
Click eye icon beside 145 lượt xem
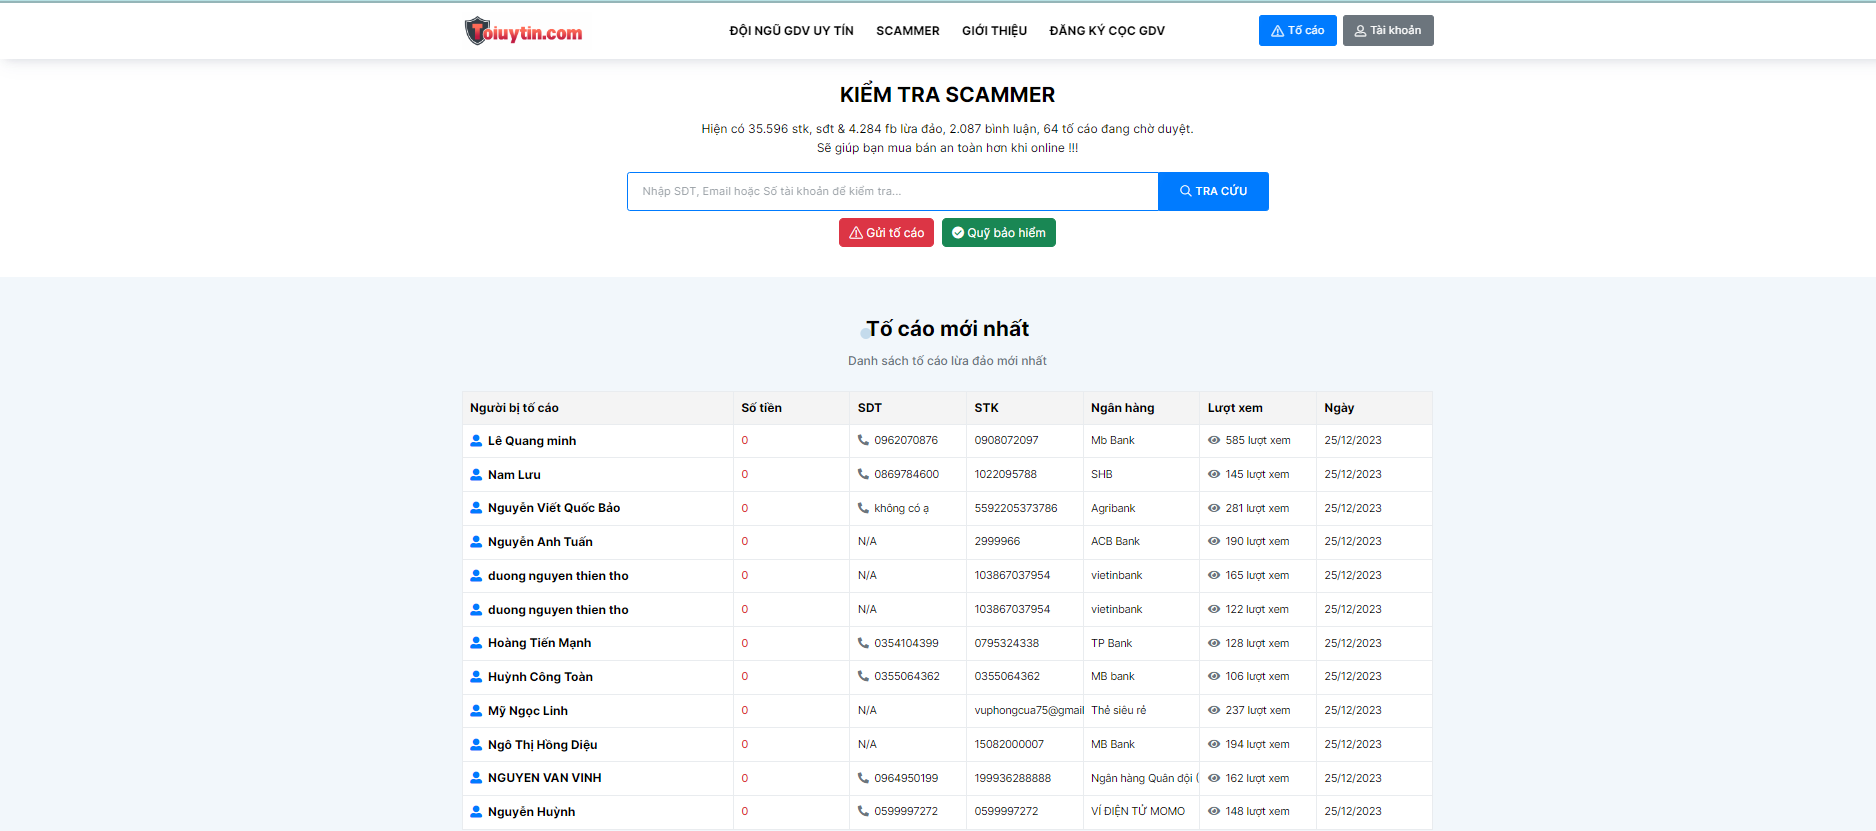click(x=1214, y=474)
